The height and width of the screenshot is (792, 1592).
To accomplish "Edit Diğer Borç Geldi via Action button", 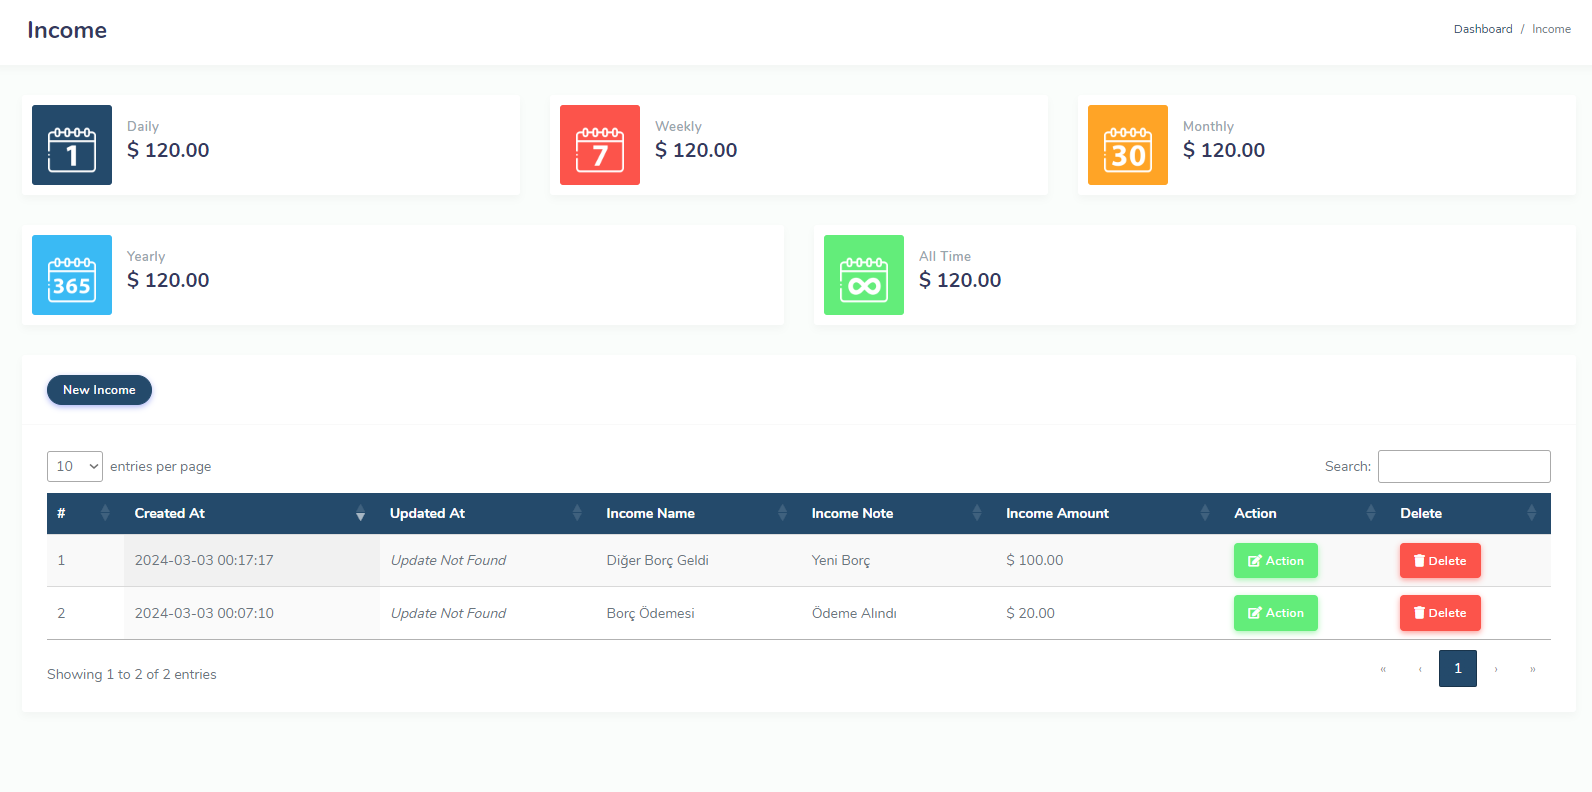I will [x=1275, y=561].
